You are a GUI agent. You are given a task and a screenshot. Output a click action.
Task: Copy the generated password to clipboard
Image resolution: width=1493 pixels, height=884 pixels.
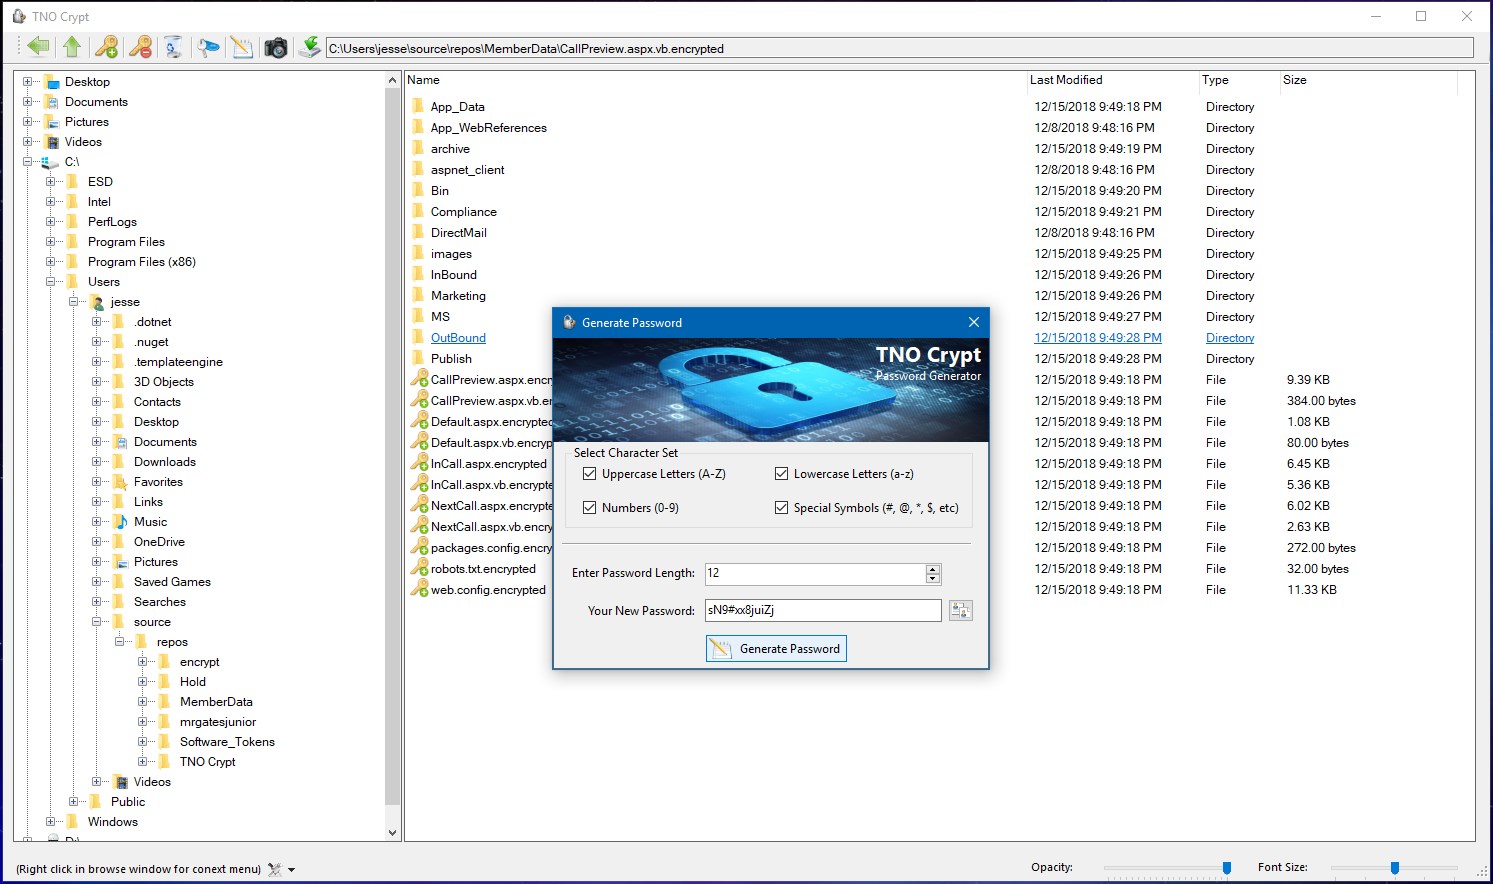coord(960,610)
